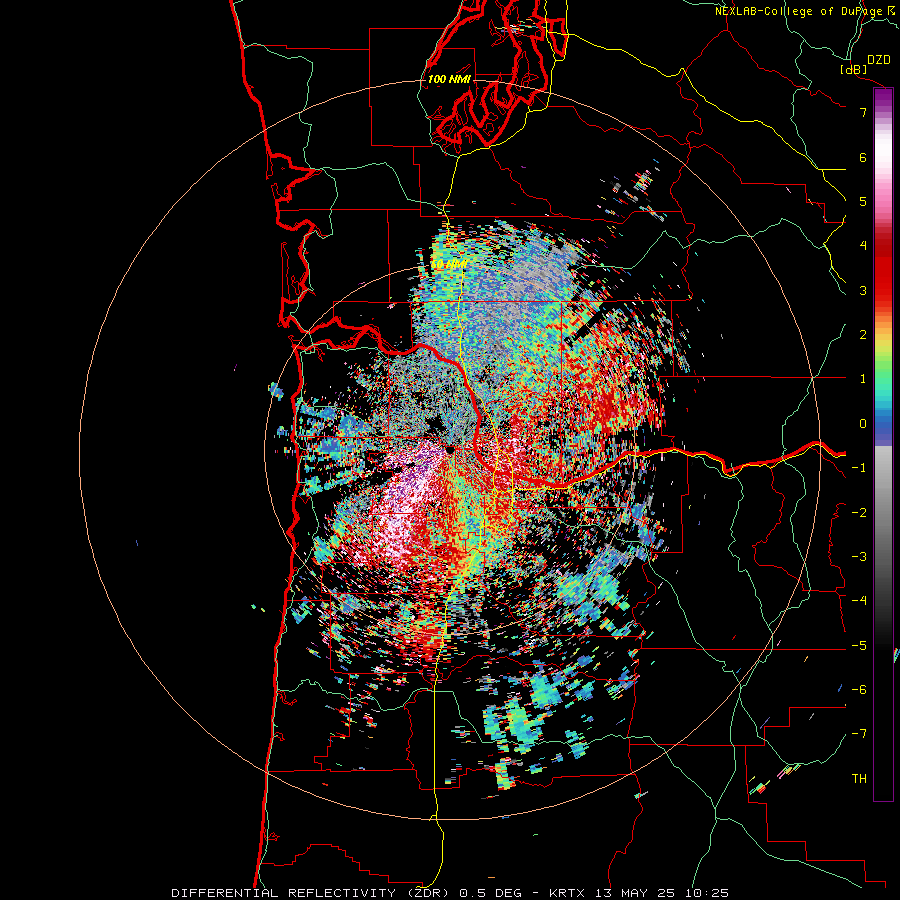Click the DZD product label

coord(879,60)
